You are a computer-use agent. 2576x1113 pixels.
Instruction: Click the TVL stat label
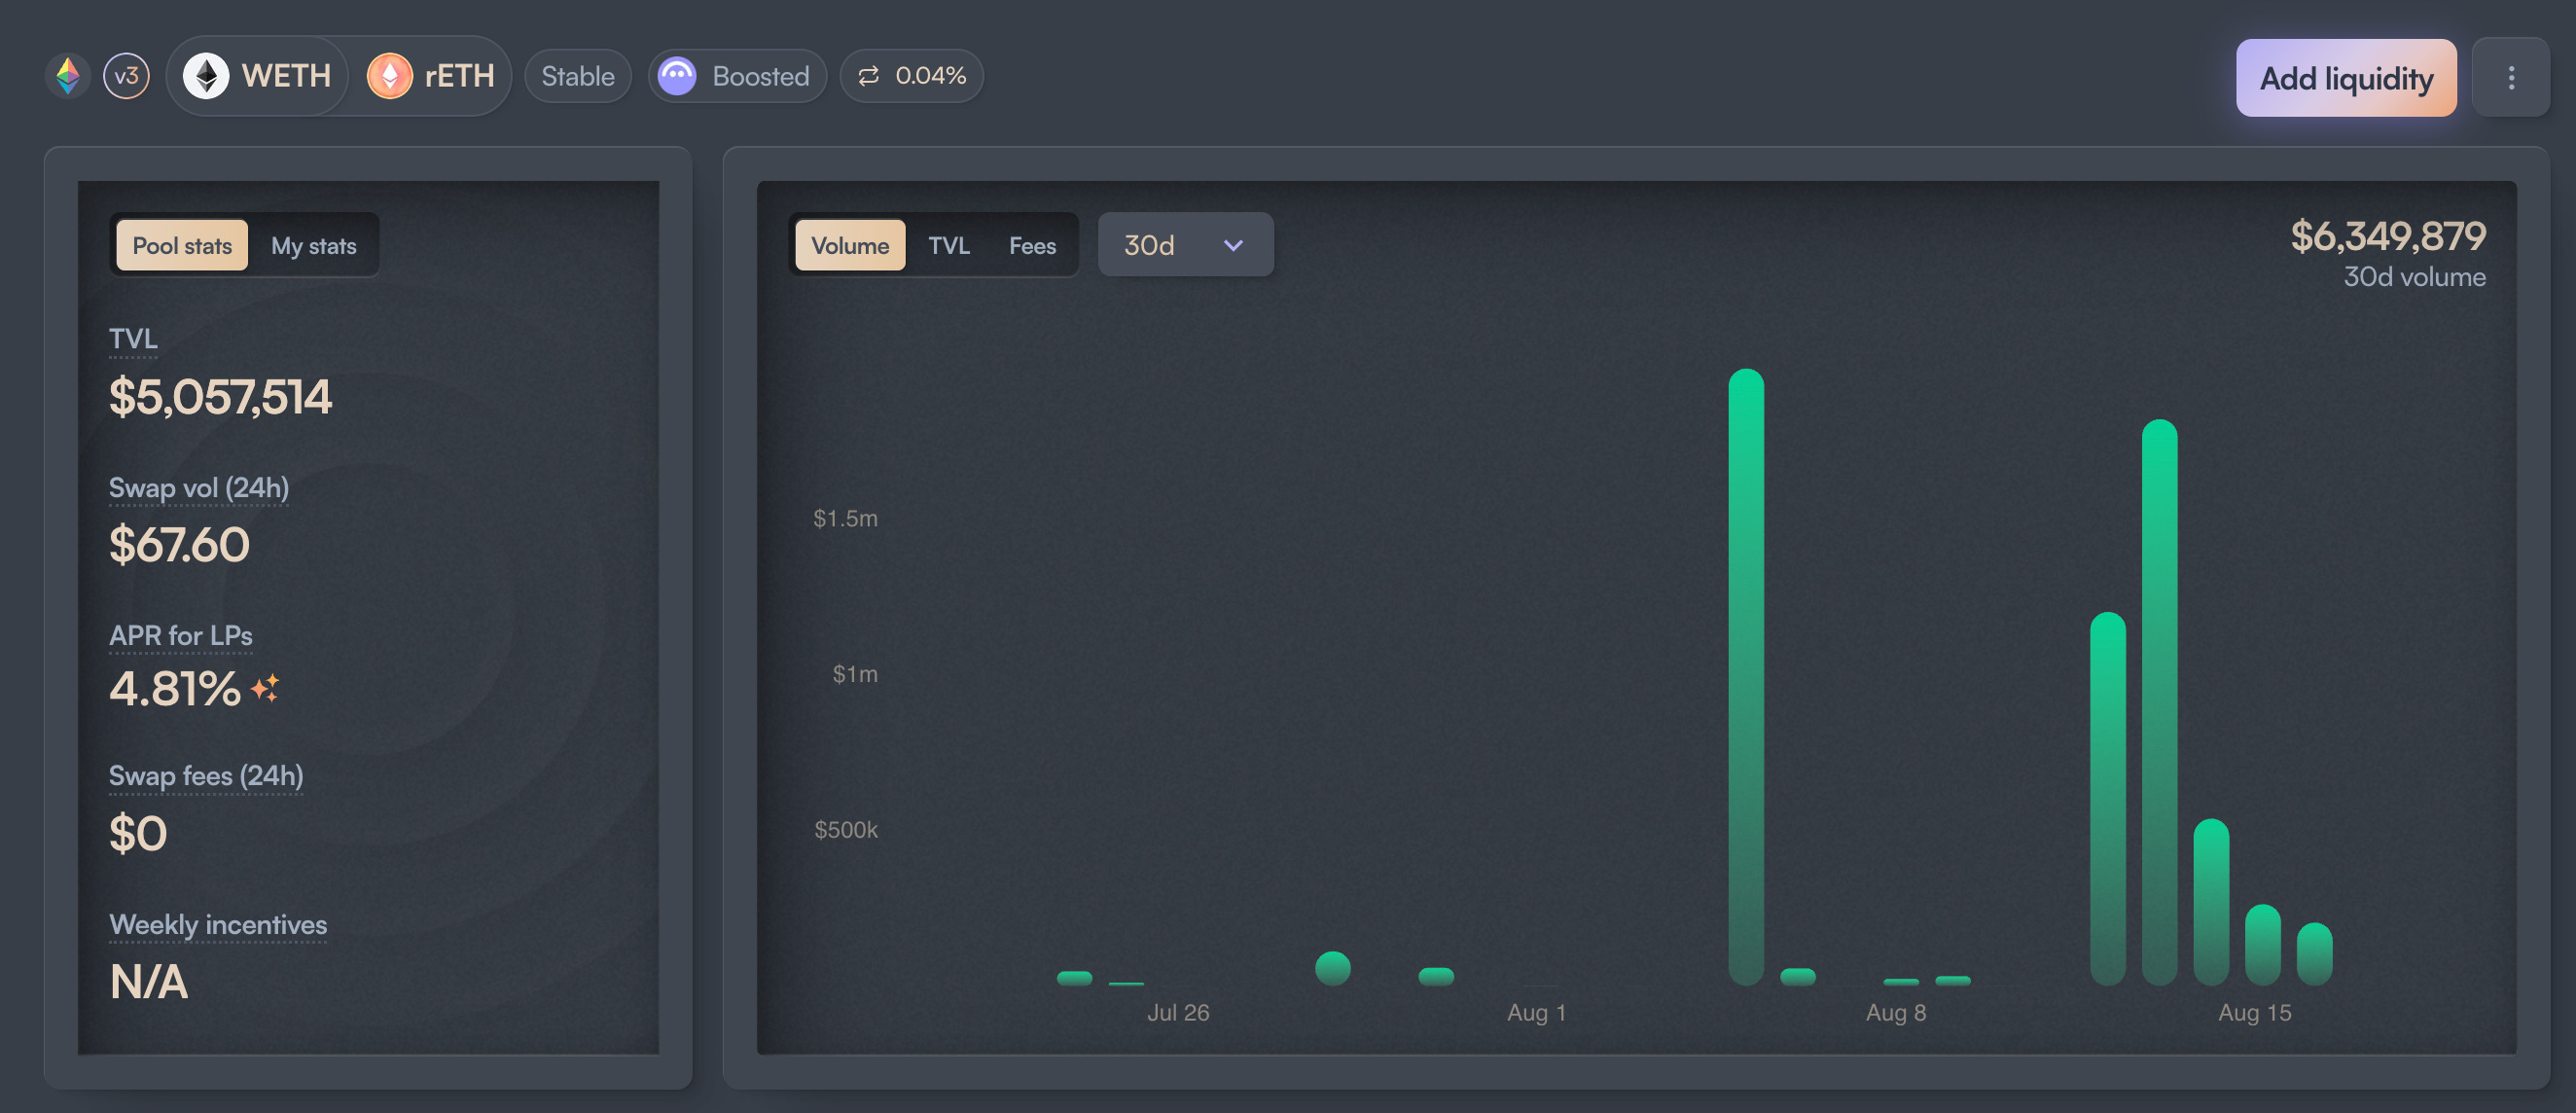[x=133, y=339]
